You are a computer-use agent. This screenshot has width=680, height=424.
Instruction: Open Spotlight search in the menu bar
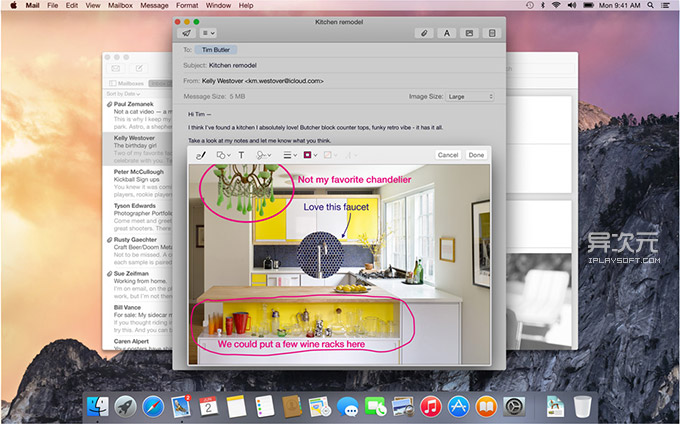(x=651, y=5)
